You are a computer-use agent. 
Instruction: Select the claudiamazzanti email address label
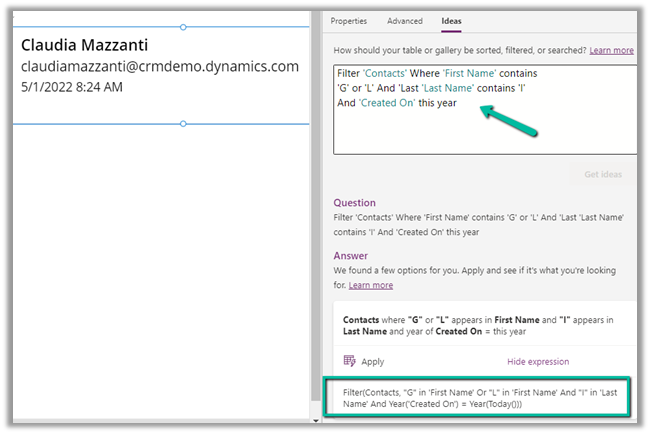pos(160,66)
